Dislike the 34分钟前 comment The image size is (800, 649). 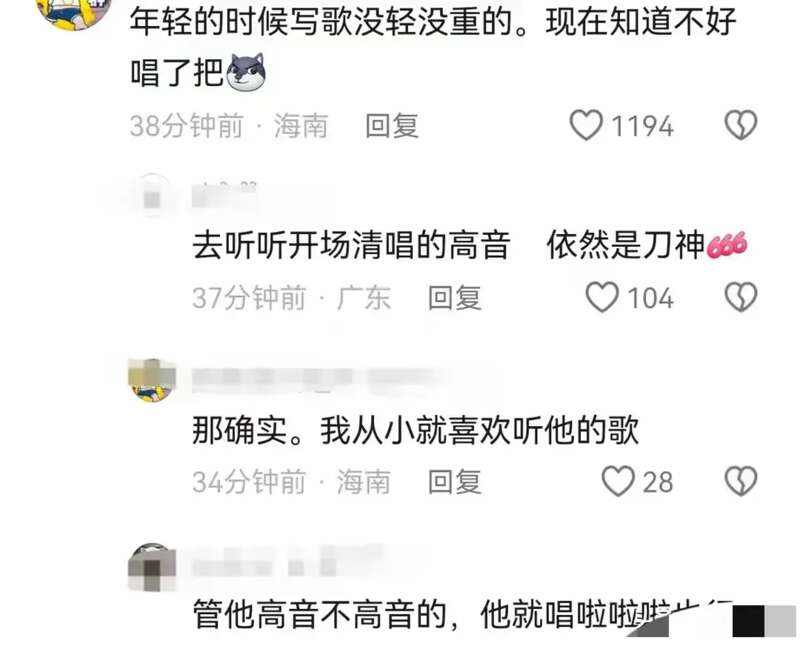click(741, 481)
